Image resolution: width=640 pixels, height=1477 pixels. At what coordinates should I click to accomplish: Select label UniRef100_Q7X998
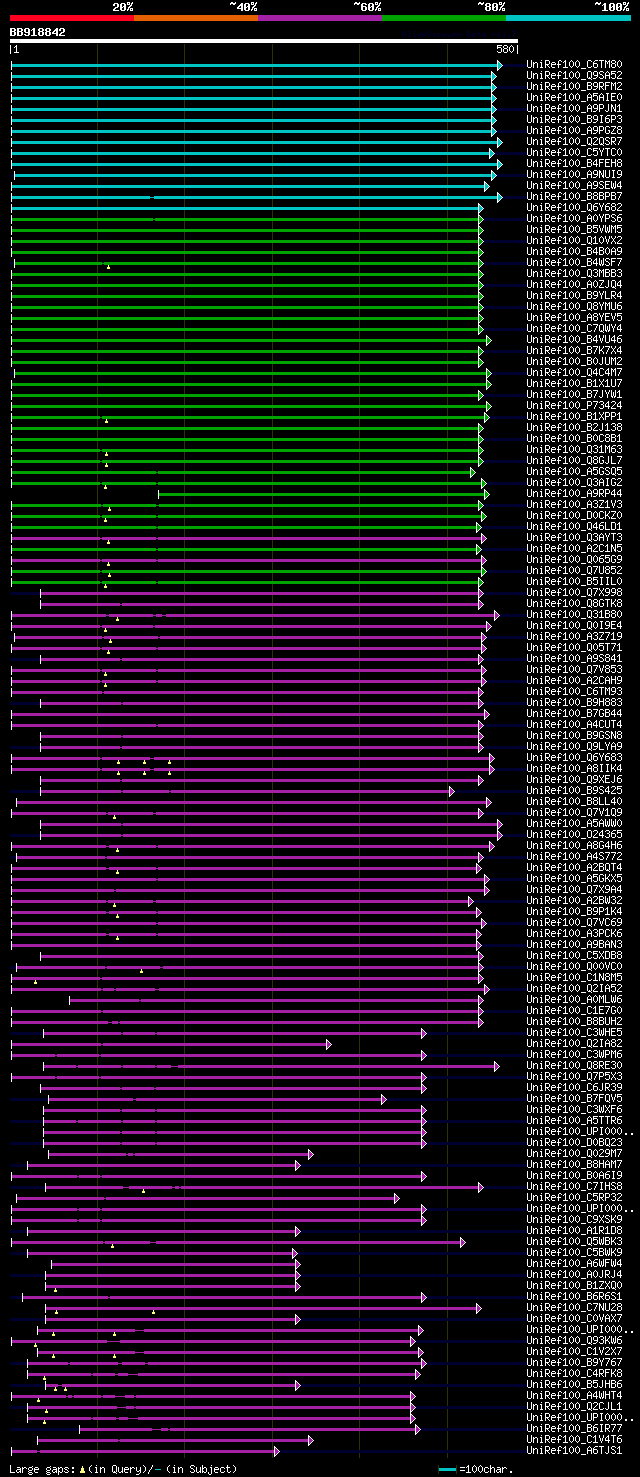pyautogui.click(x=574, y=593)
